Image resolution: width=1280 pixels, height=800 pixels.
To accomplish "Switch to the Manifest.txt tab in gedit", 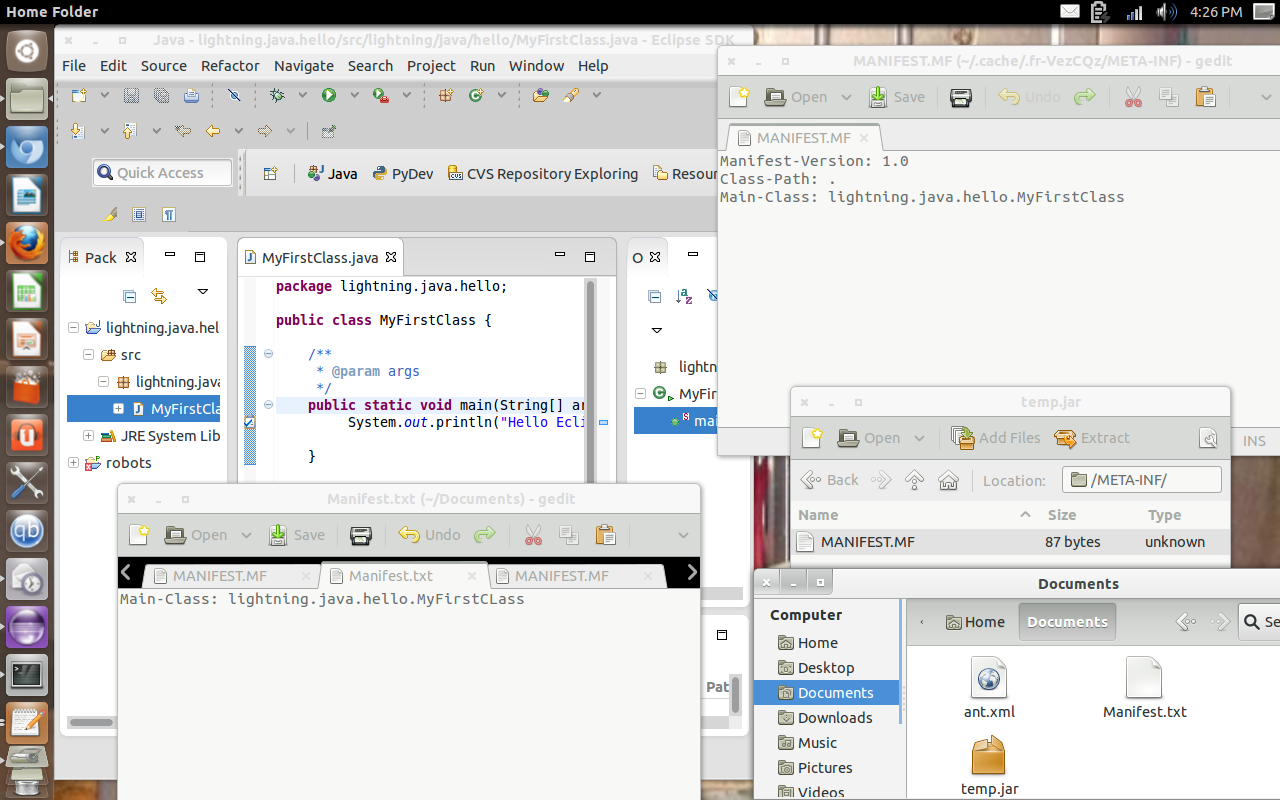I will (x=391, y=576).
